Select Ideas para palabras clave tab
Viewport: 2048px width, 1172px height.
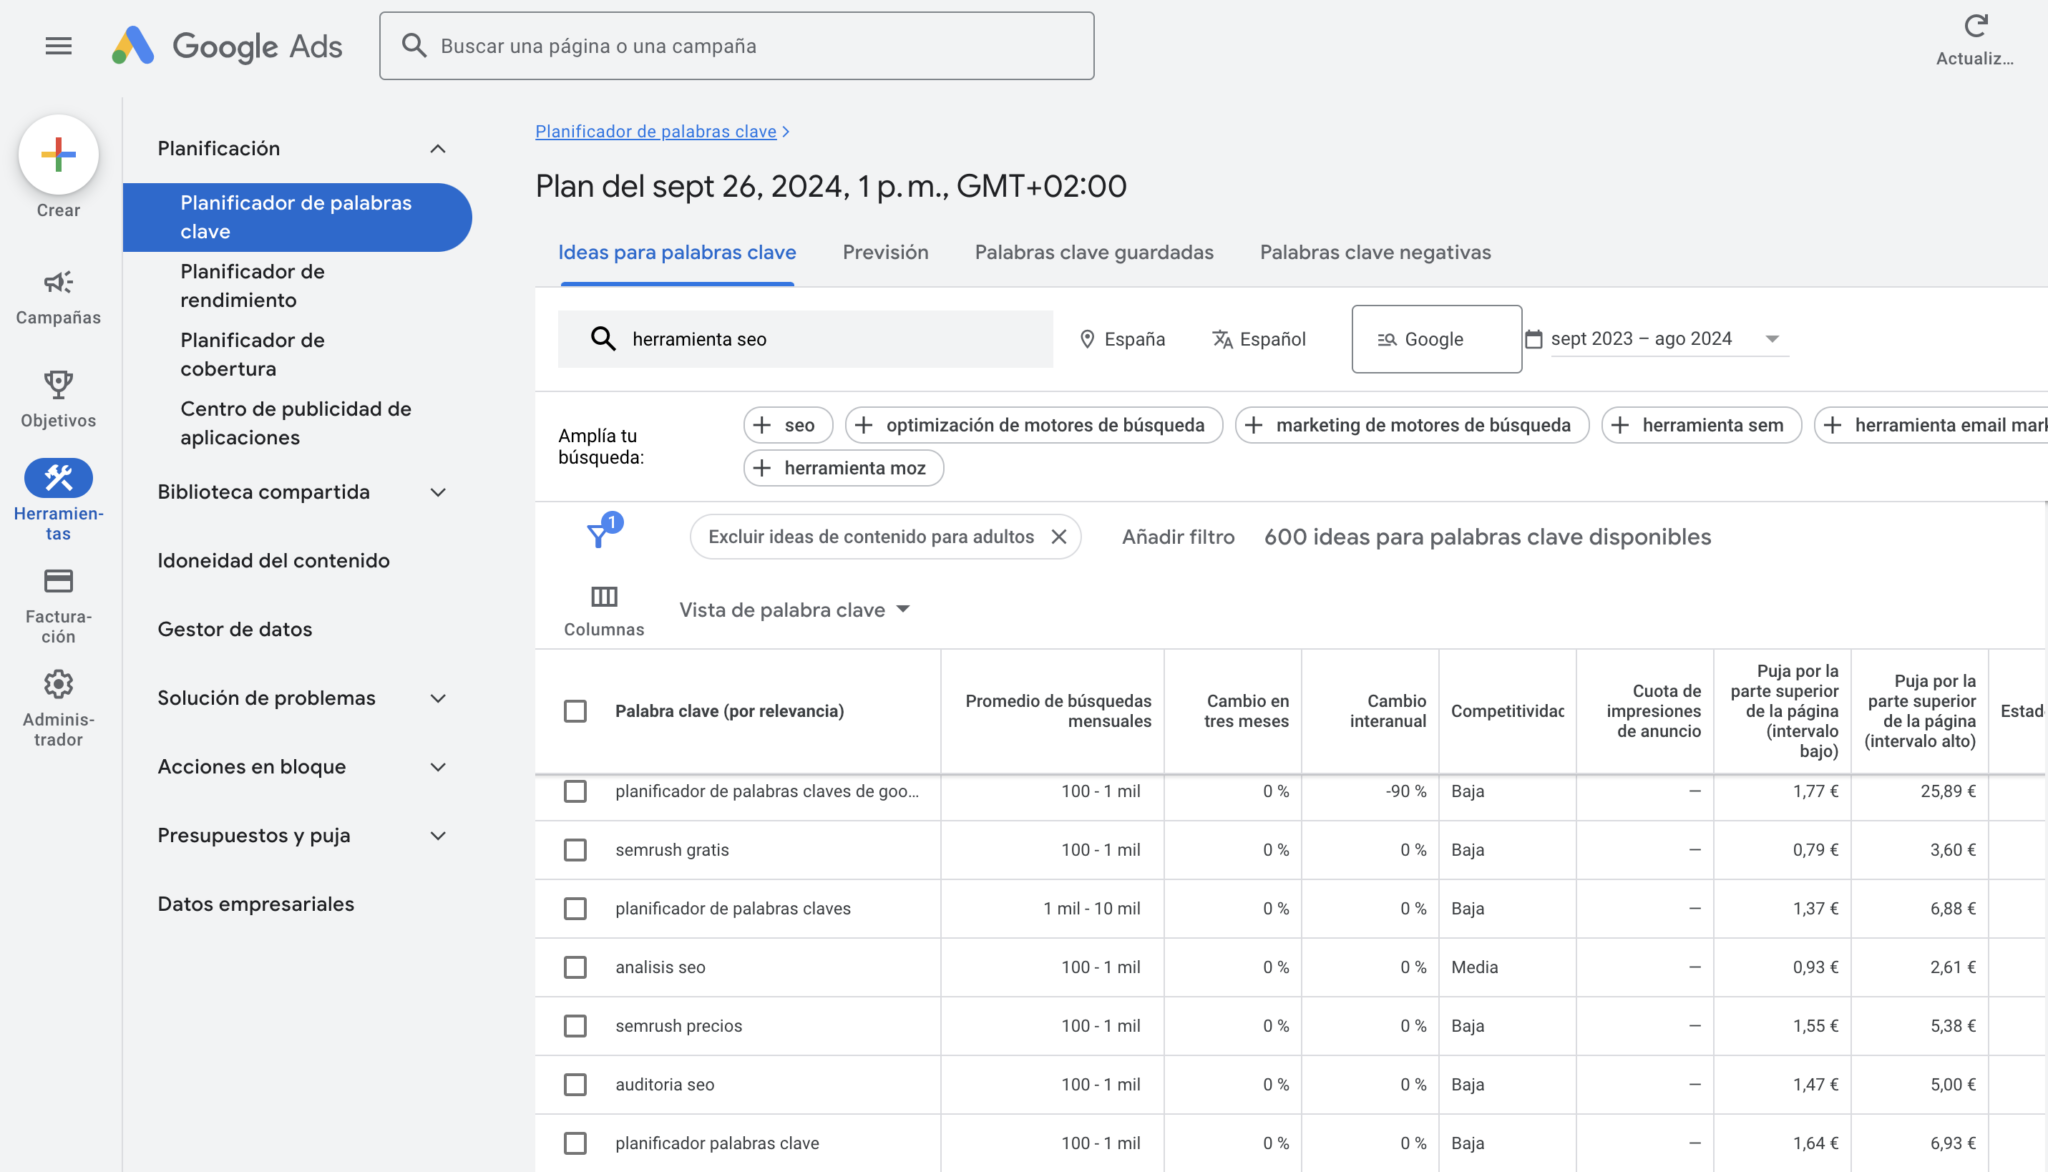tap(677, 253)
